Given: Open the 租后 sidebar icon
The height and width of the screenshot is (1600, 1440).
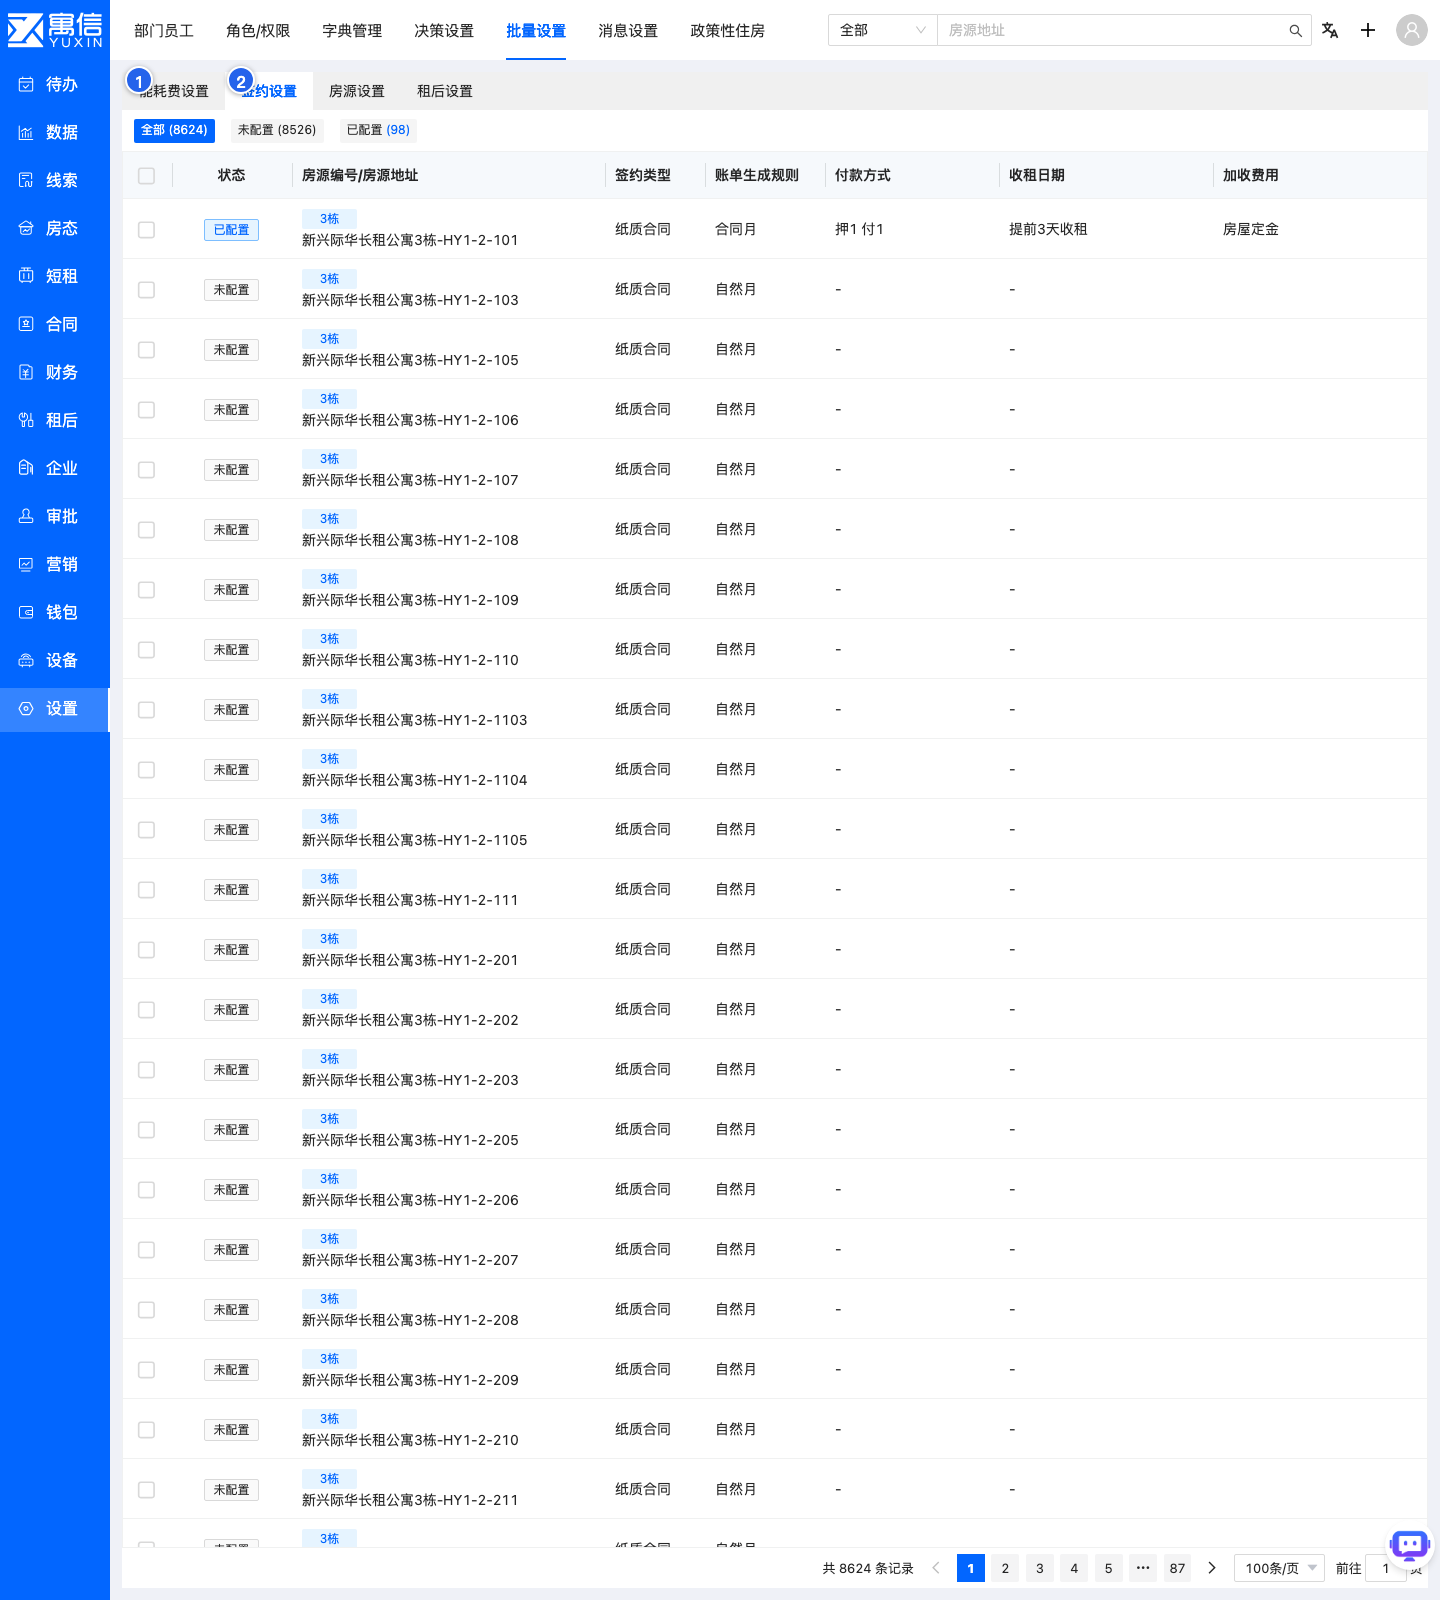Looking at the screenshot, I should (x=26, y=420).
